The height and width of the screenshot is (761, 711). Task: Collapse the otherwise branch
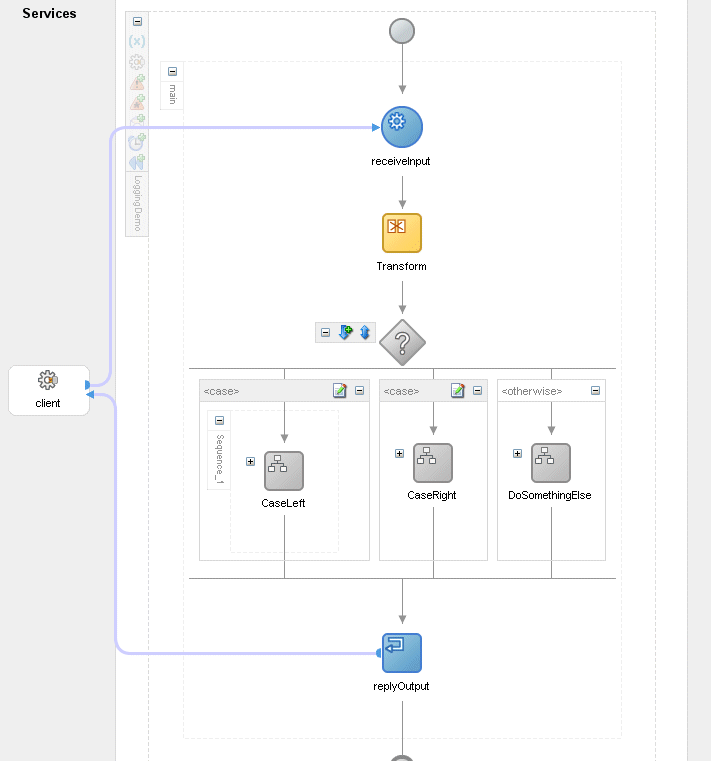click(595, 391)
